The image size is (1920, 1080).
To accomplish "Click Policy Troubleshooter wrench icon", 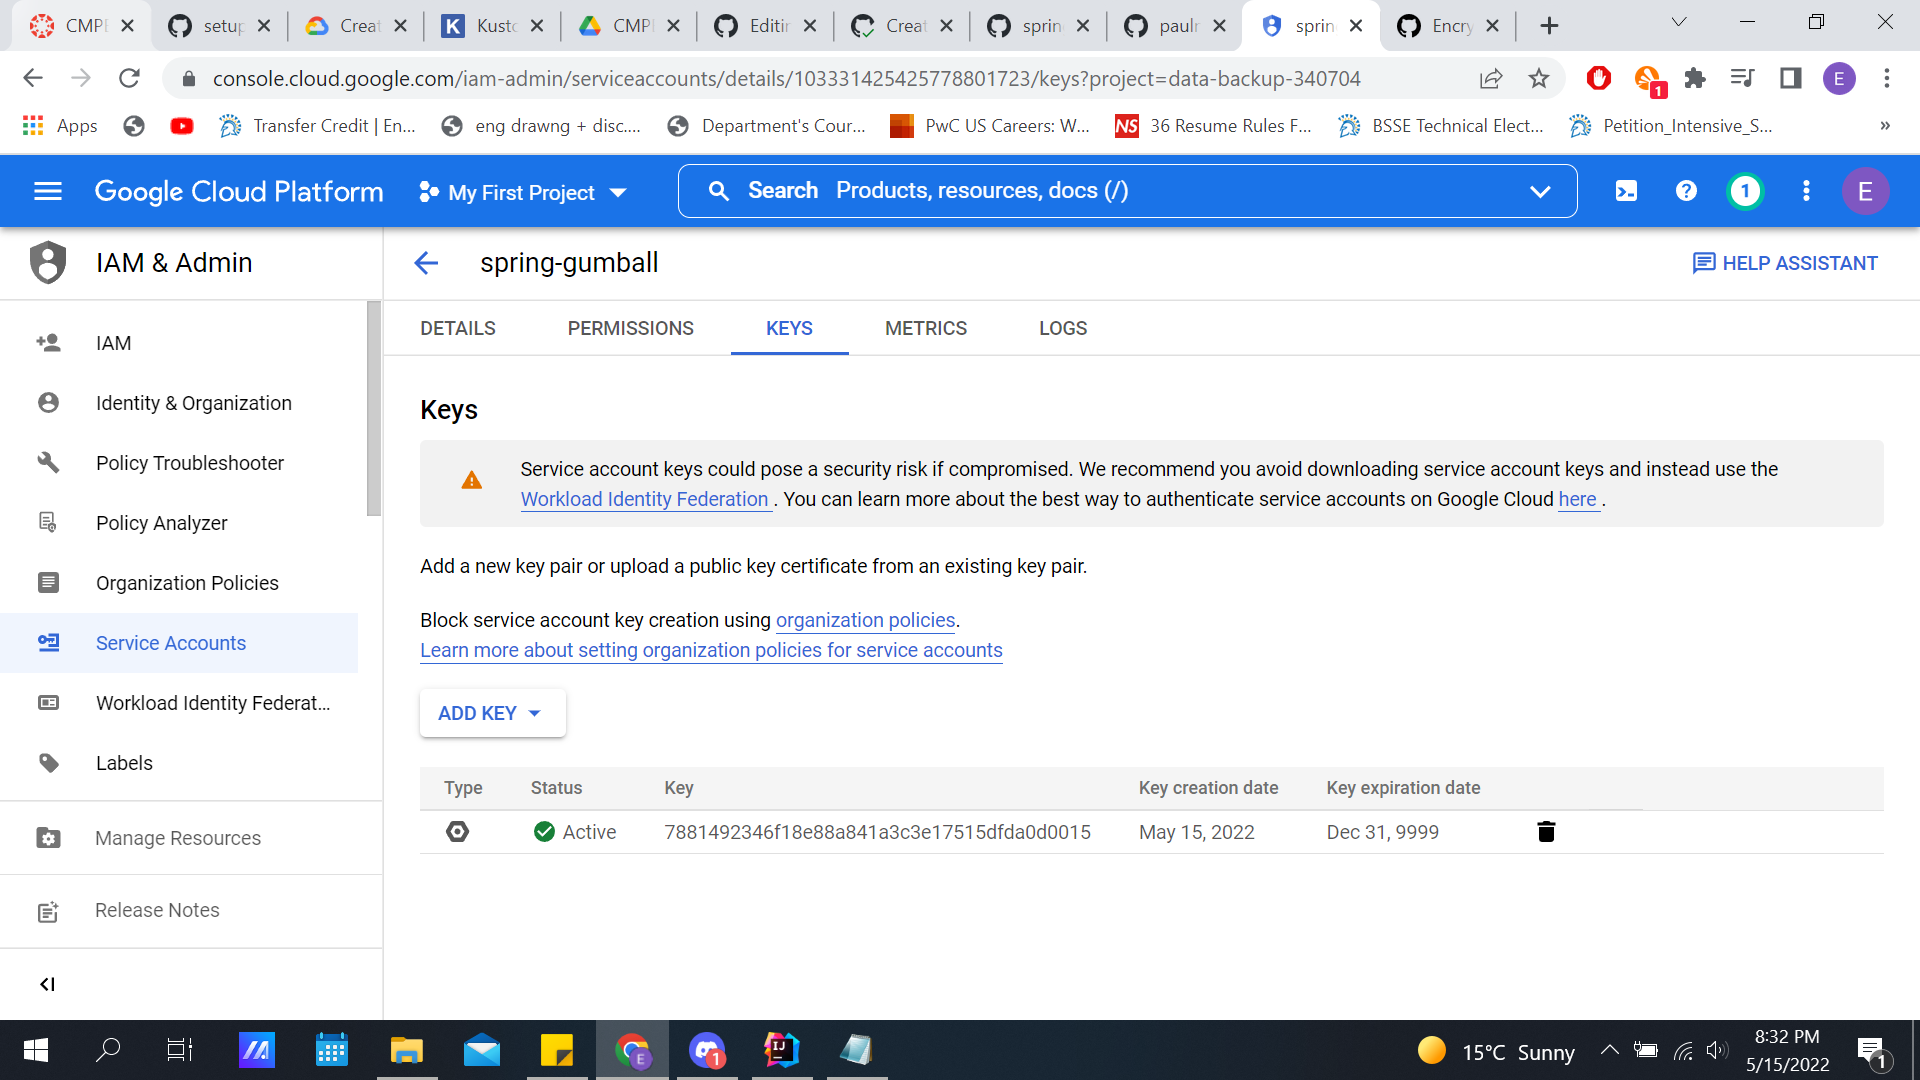I will 48,463.
